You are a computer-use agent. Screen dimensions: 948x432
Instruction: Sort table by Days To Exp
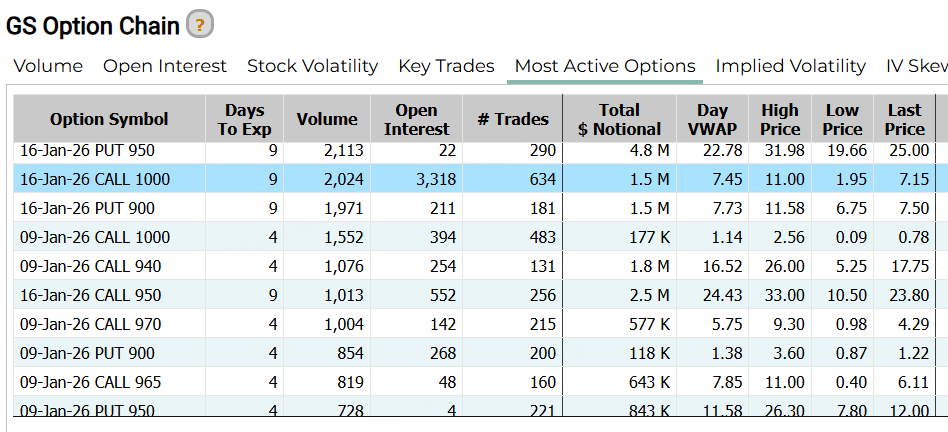pyautogui.click(x=245, y=119)
